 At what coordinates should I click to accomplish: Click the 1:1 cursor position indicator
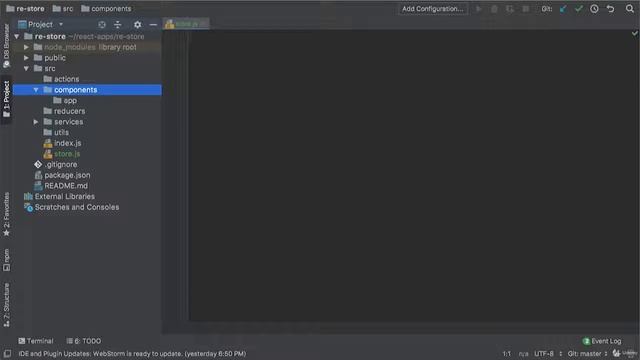507,353
